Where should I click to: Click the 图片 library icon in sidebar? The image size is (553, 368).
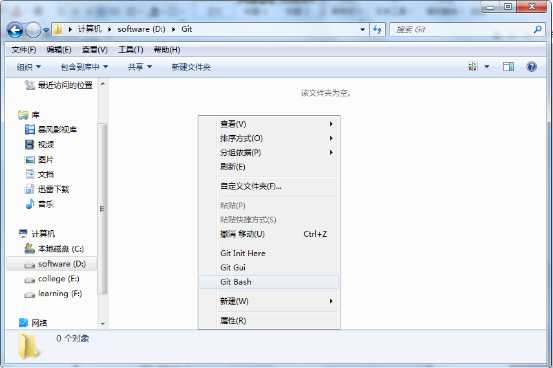pyautogui.click(x=30, y=159)
